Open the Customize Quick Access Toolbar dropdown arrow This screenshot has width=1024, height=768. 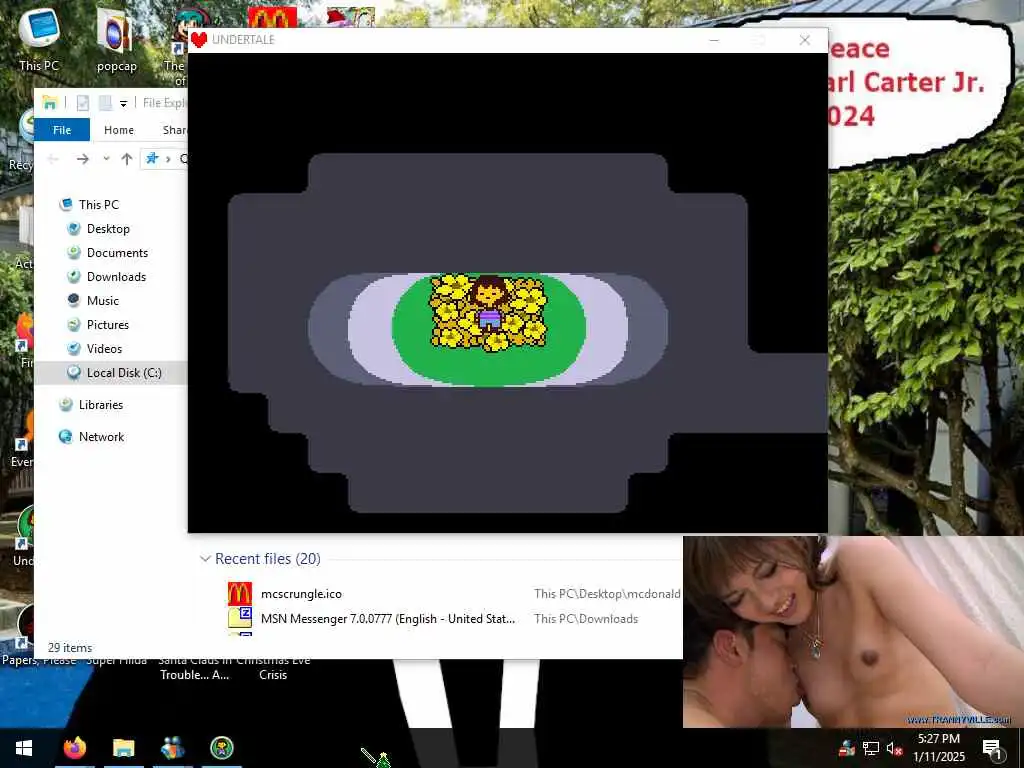tap(123, 103)
